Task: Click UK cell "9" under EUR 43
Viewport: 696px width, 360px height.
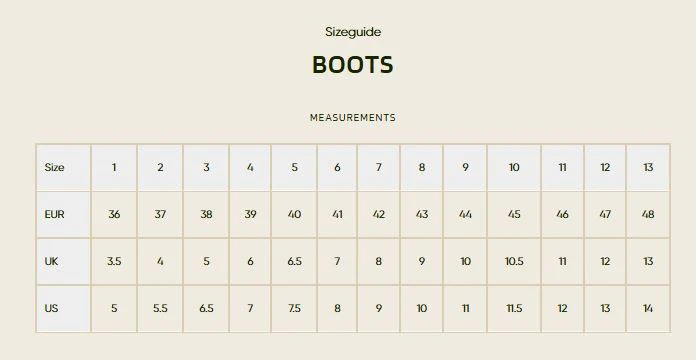Action: pos(422,261)
